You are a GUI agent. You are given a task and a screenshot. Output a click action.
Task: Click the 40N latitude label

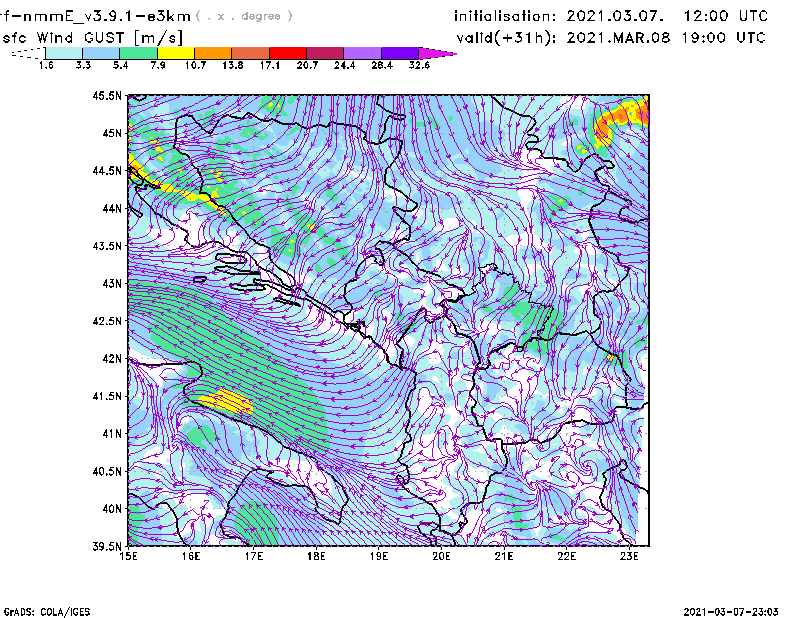point(112,509)
